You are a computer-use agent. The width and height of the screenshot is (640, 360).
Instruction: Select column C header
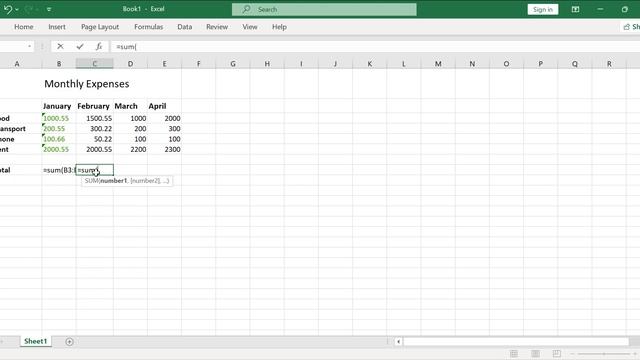click(x=95, y=64)
